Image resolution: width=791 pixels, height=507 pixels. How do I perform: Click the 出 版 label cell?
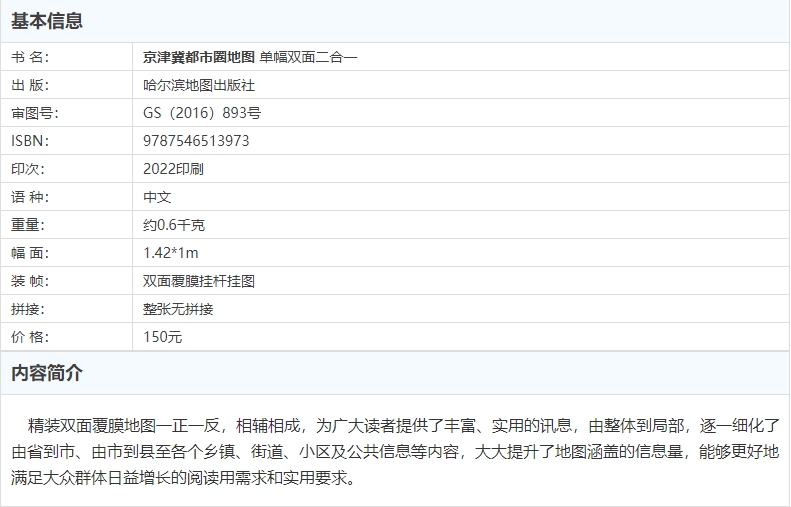pos(66,85)
